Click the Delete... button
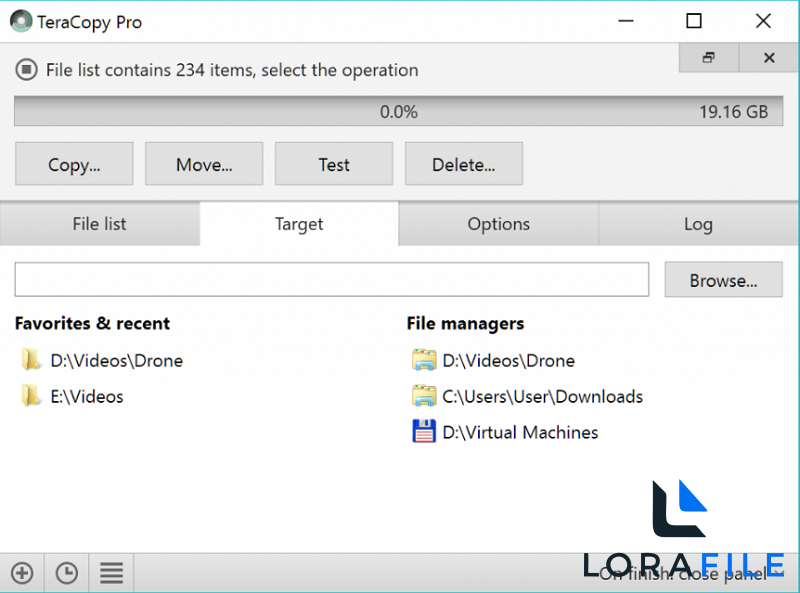Viewport: 800px width, 593px height. (464, 164)
